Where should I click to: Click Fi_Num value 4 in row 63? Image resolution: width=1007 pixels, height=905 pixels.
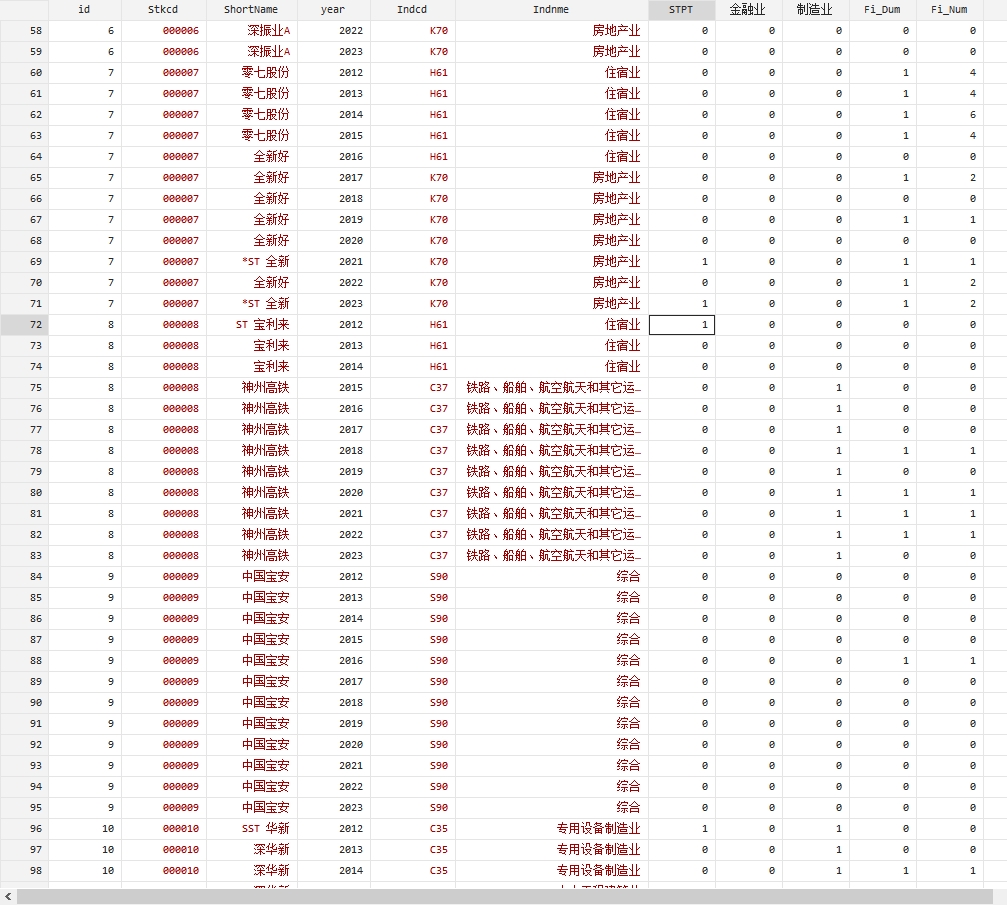(x=973, y=136)
